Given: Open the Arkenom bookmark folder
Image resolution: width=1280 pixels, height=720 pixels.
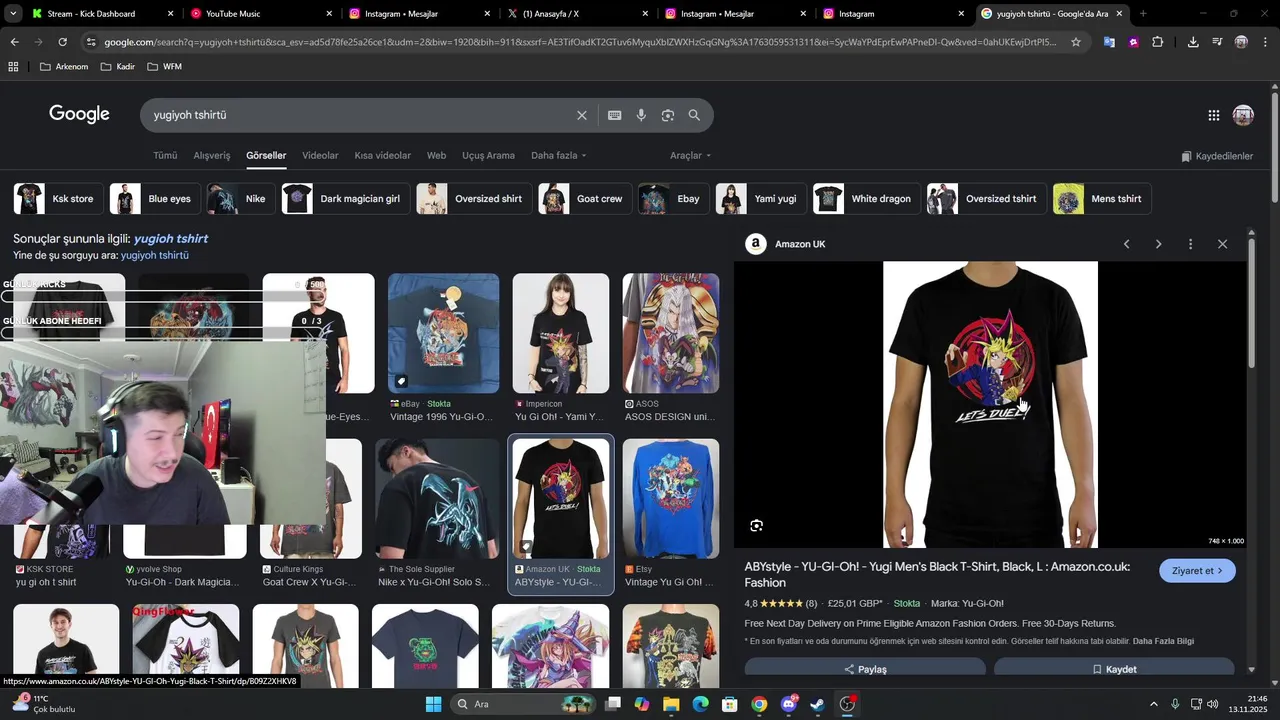Looking at the screenshot, I should pyautogui.click(x=64, y=66).
